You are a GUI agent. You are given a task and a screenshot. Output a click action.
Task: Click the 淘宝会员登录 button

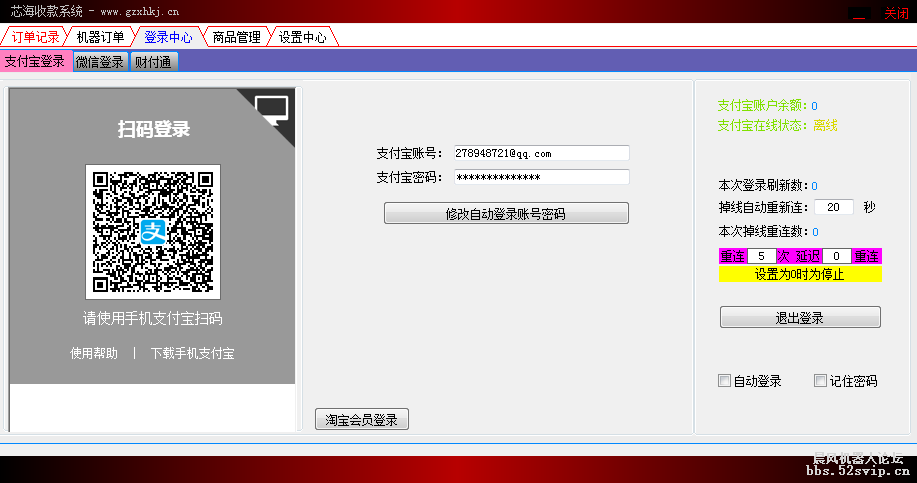pos(361,419)
